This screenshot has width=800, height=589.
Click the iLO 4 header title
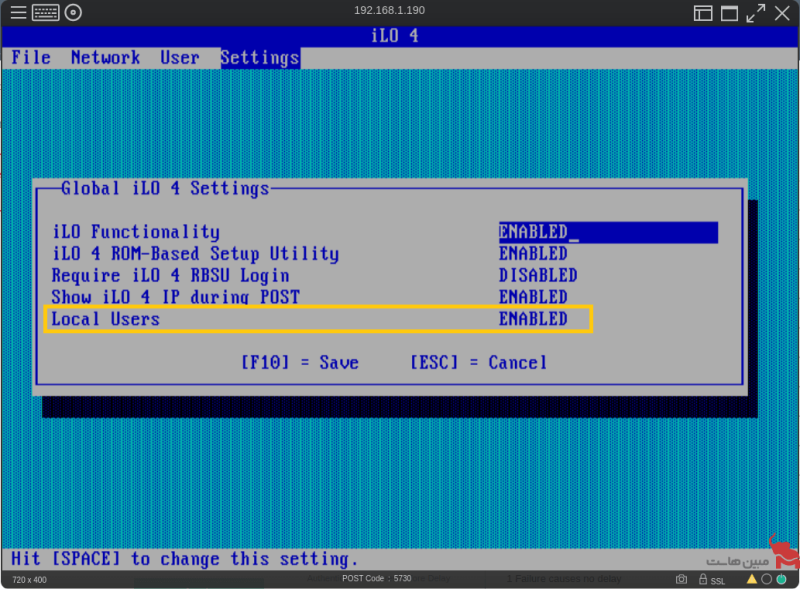(395, 36)
